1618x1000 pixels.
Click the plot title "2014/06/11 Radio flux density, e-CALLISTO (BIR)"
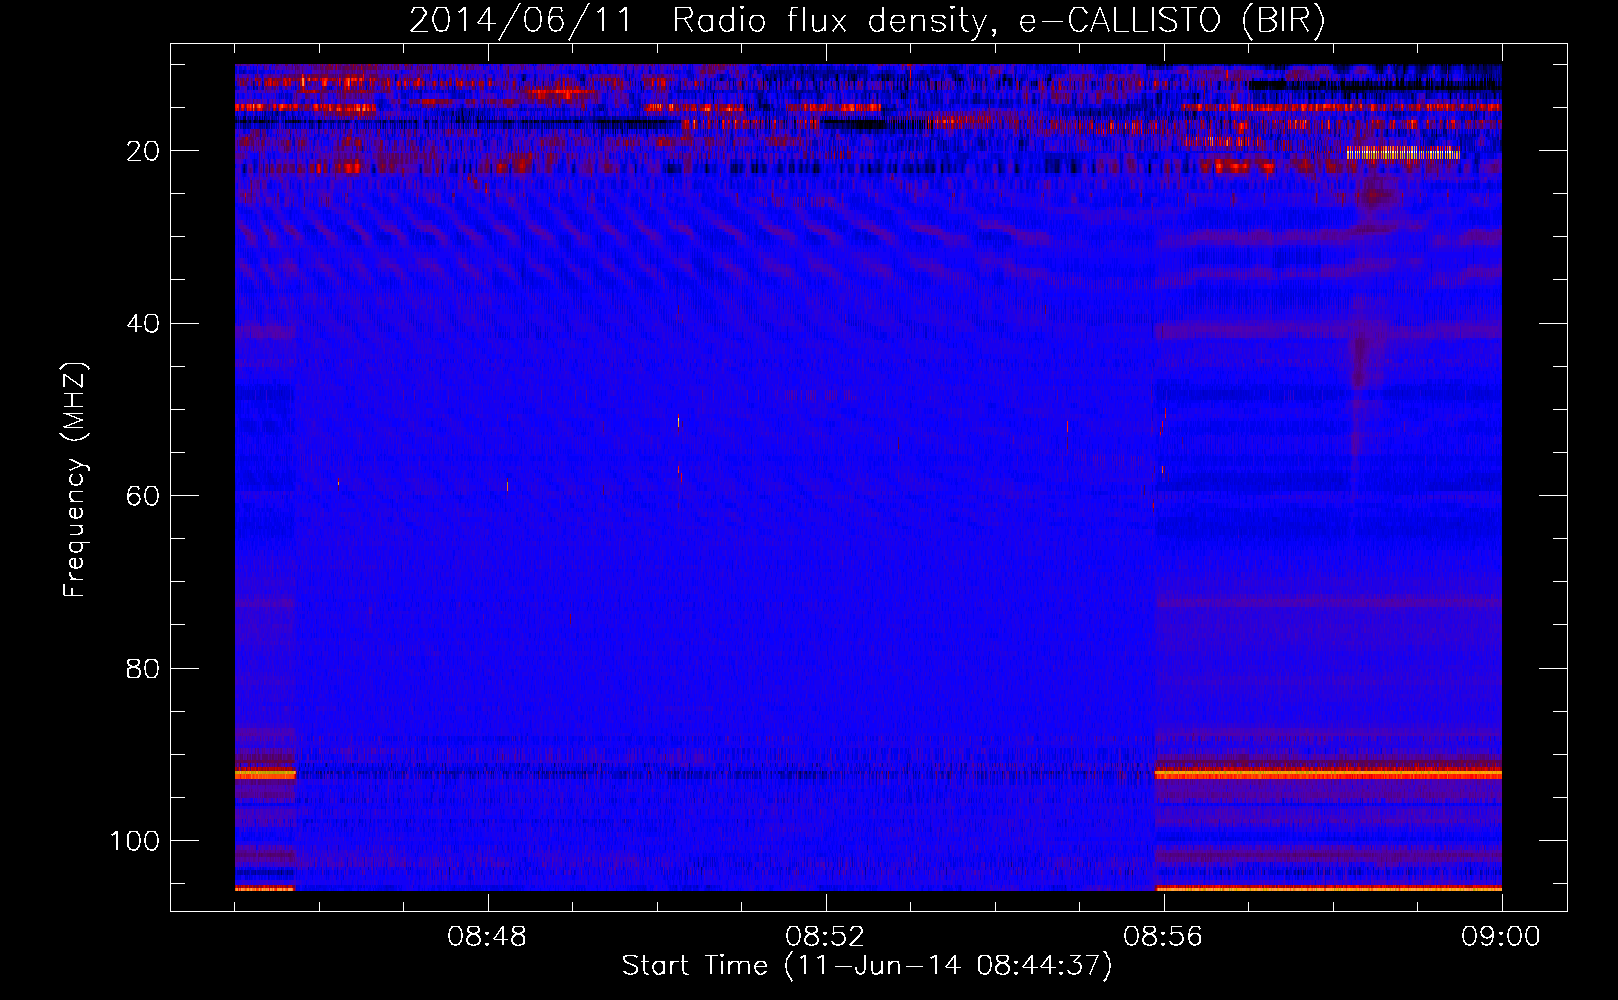tap(867, 20)
